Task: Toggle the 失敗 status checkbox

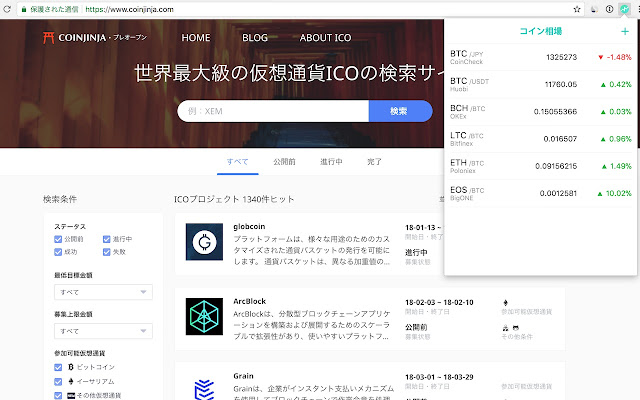Action: click(107, 252)
